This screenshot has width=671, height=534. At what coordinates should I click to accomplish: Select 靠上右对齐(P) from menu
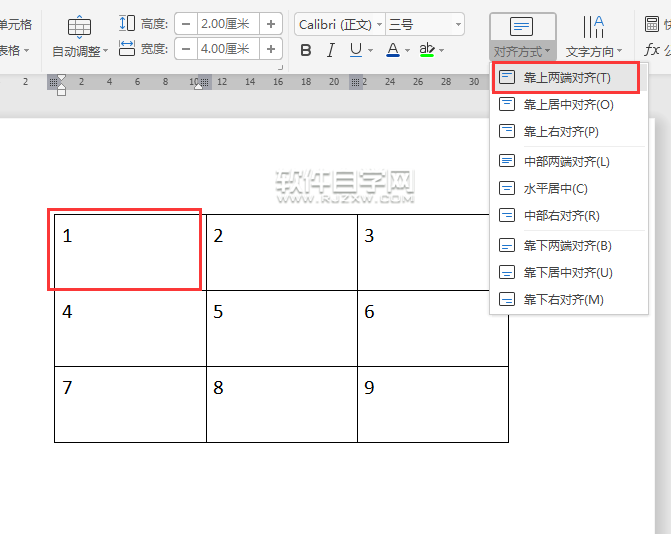click(569, 131)
